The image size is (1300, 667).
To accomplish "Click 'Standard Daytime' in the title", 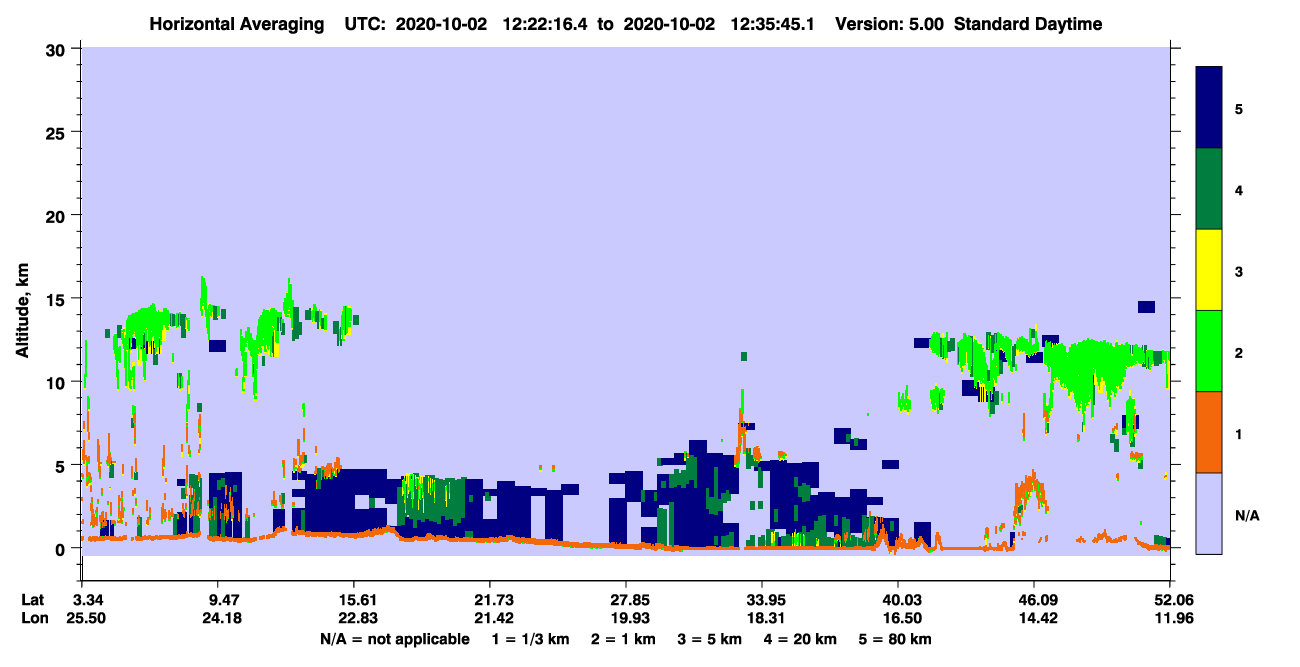I will (x=1028, y=24).
